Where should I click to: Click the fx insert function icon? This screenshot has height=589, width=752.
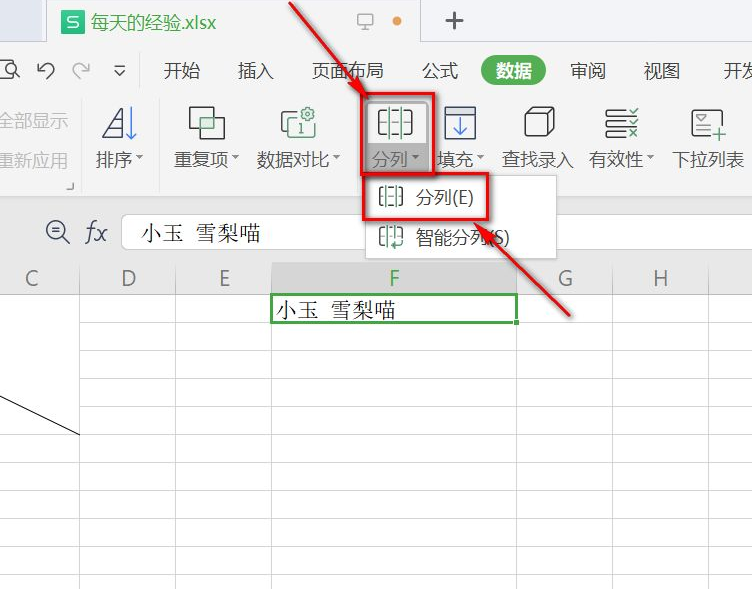(96, 233)
